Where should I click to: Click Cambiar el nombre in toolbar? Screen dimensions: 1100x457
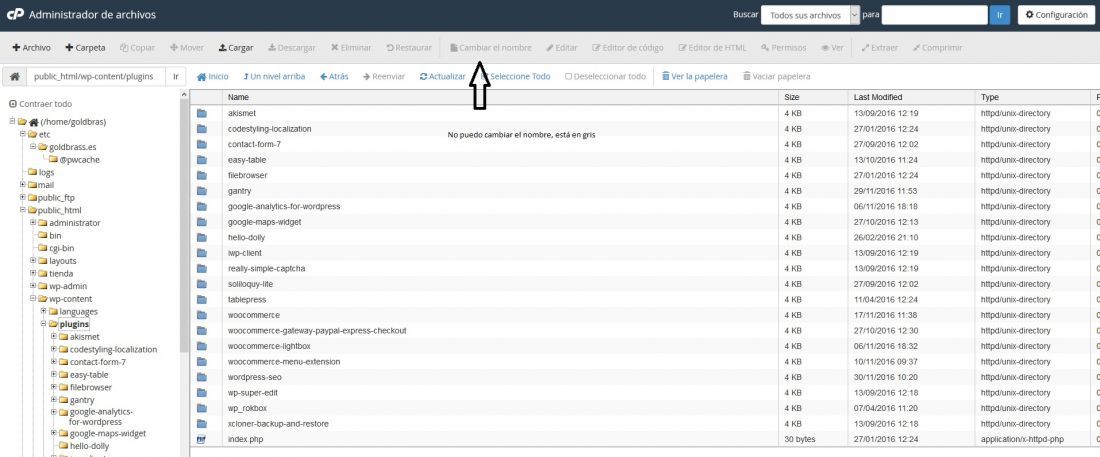pos(490,48)
